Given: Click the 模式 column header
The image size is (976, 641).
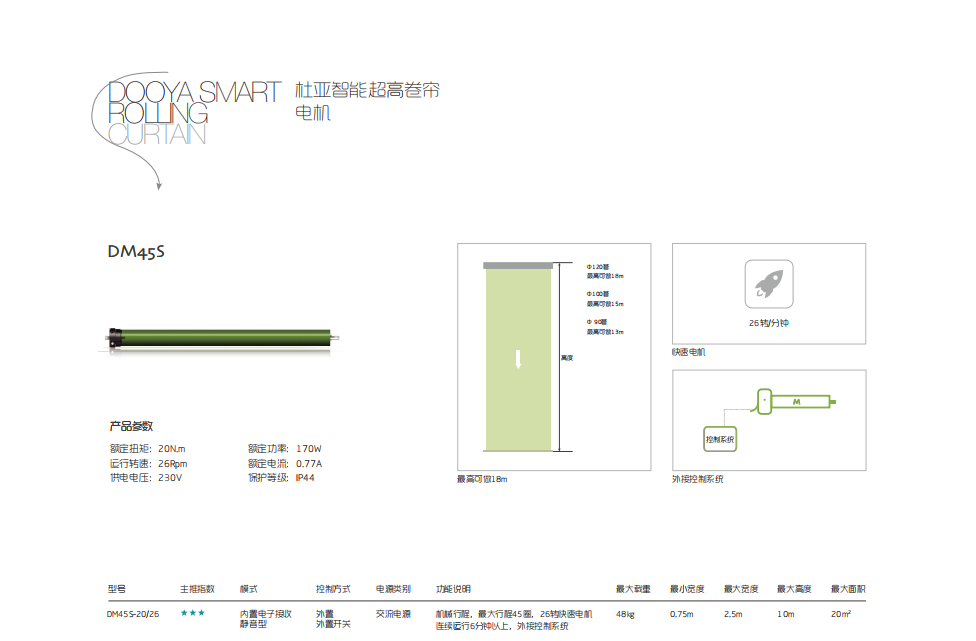Looking at the screenshot, I should click(x=248, y=589).
